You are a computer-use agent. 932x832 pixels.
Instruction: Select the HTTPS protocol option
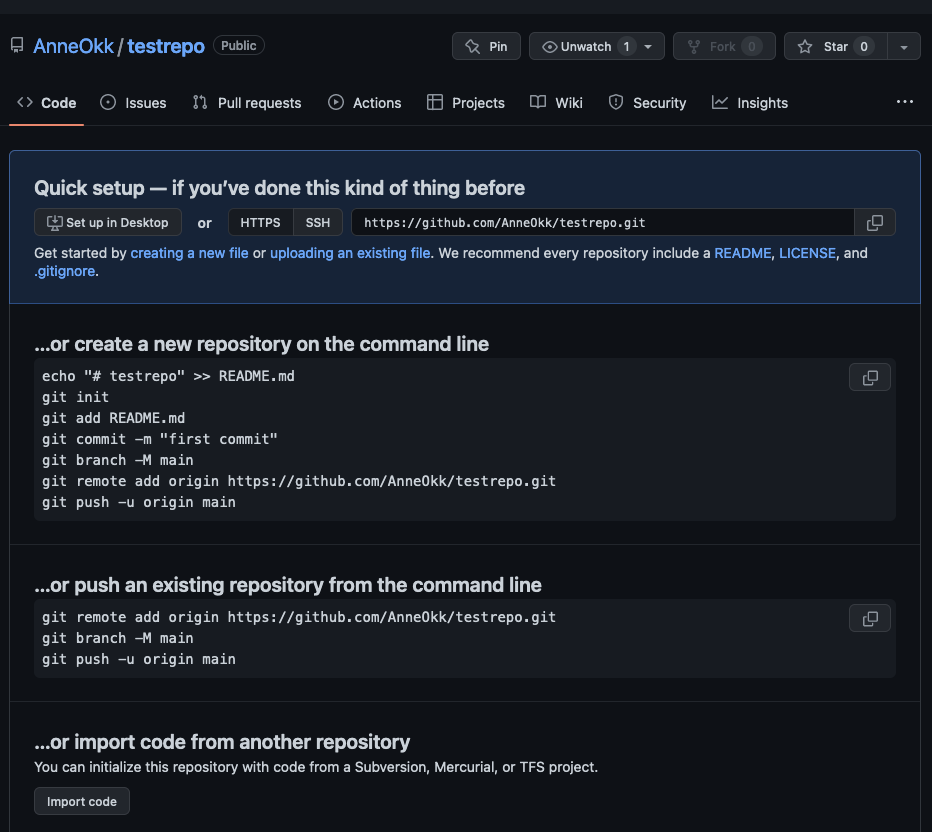(260, 222)
